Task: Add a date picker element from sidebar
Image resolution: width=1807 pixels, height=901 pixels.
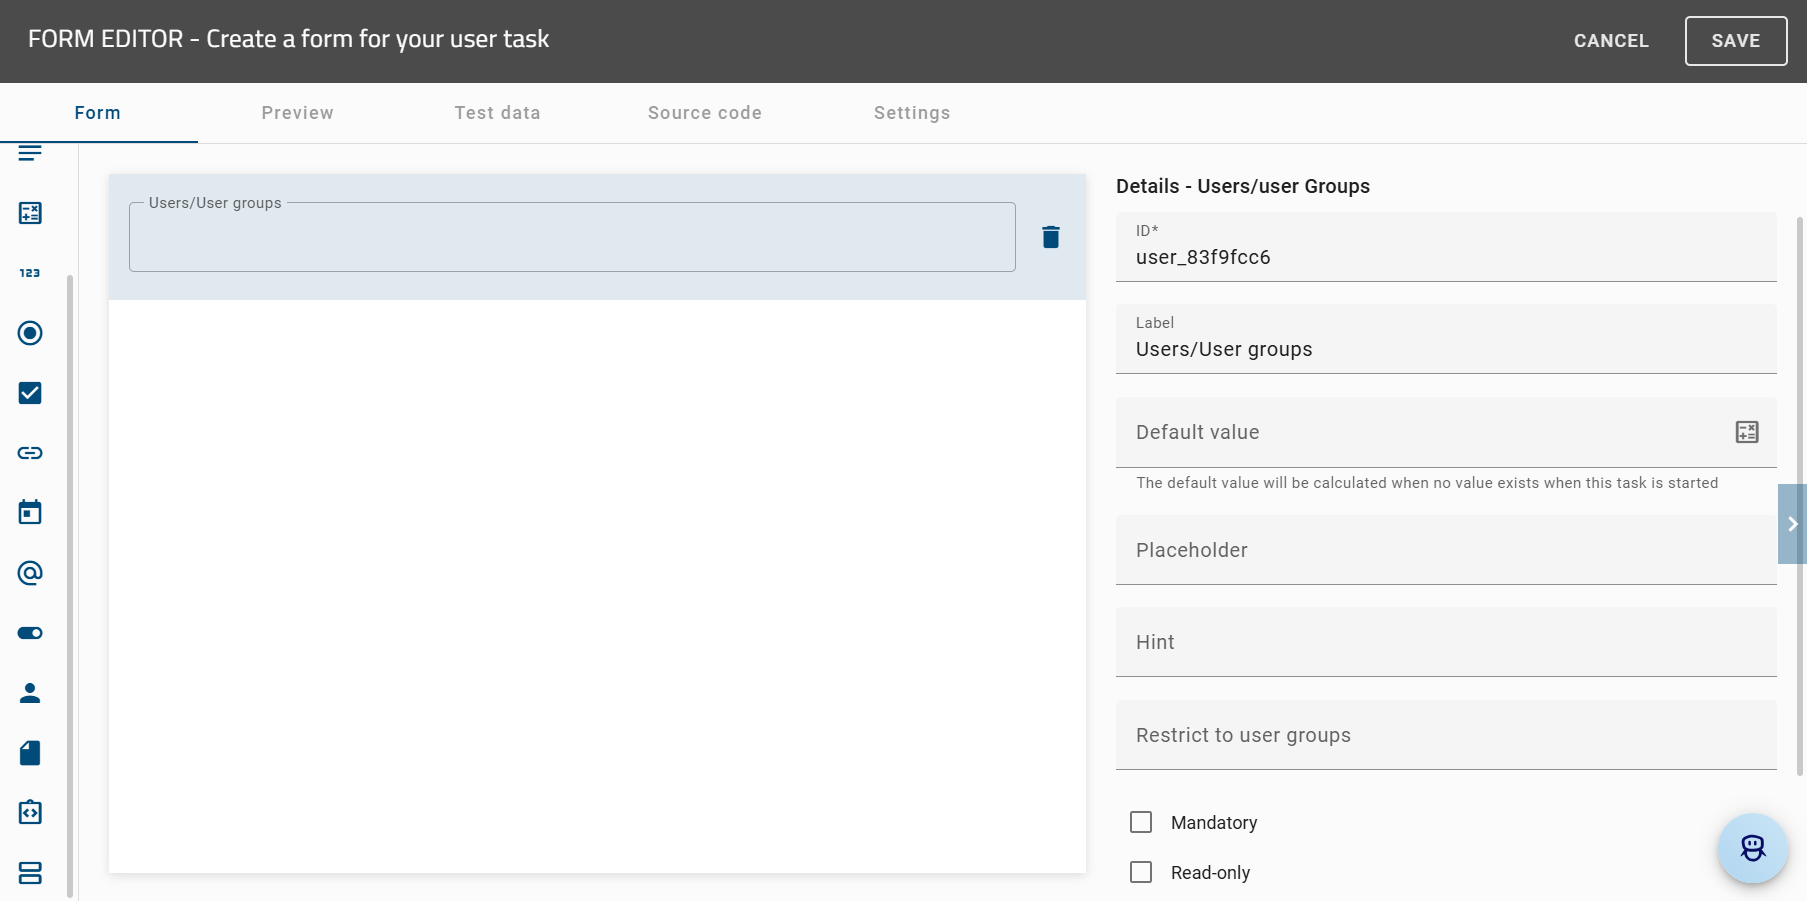Action: coord(30,513)
